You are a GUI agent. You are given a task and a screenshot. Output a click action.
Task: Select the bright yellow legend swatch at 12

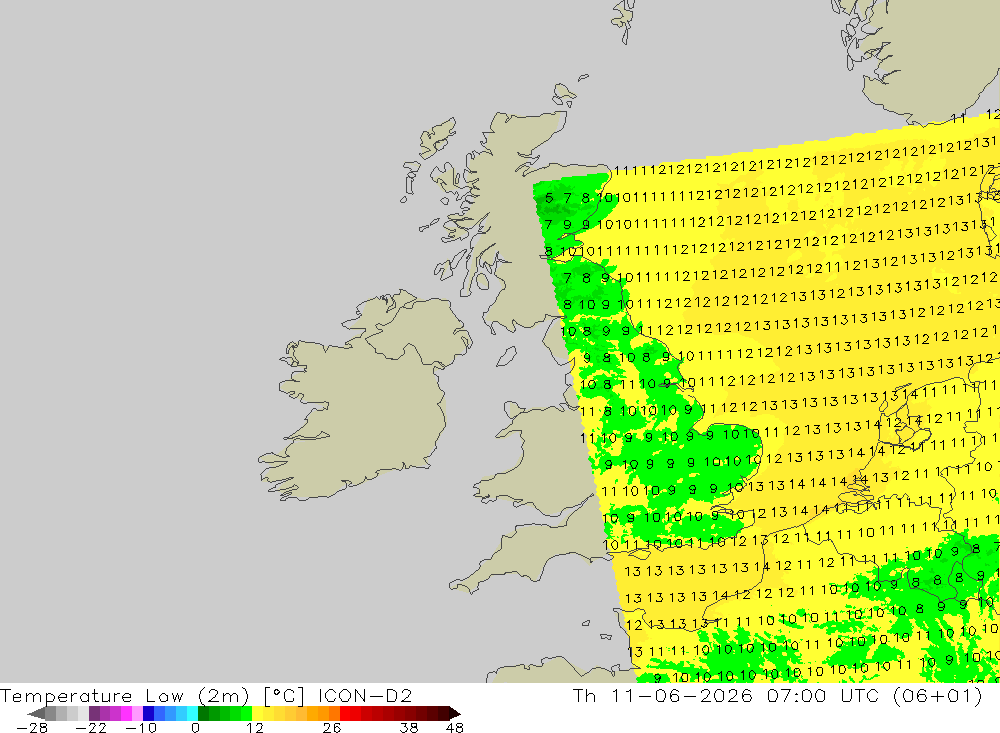coord(258,714)
